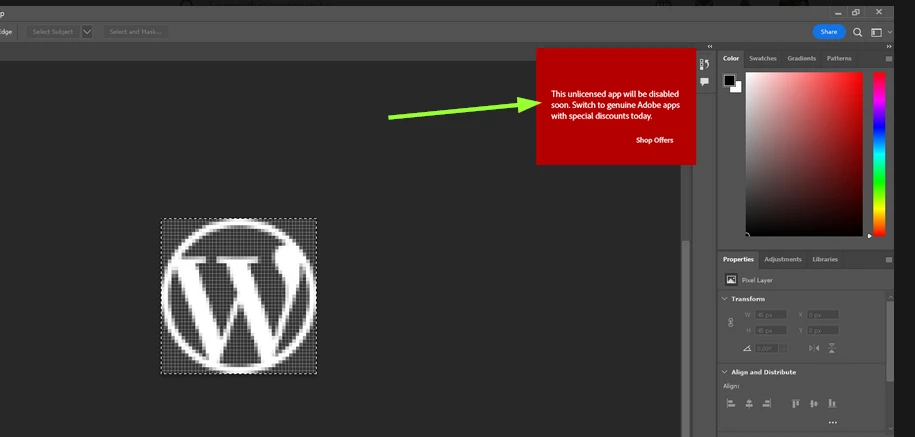Click the foreground color swatch
The image size is (915, 437).
[x=729, y=80]
